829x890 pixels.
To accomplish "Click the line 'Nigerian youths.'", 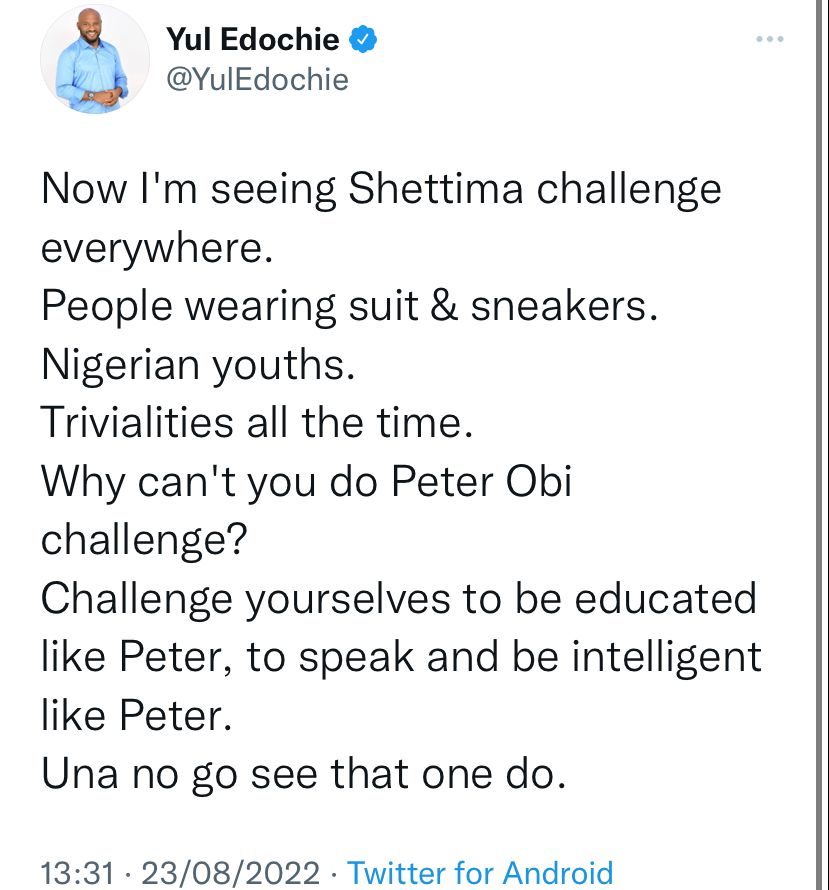I will (x=198, y=365).
